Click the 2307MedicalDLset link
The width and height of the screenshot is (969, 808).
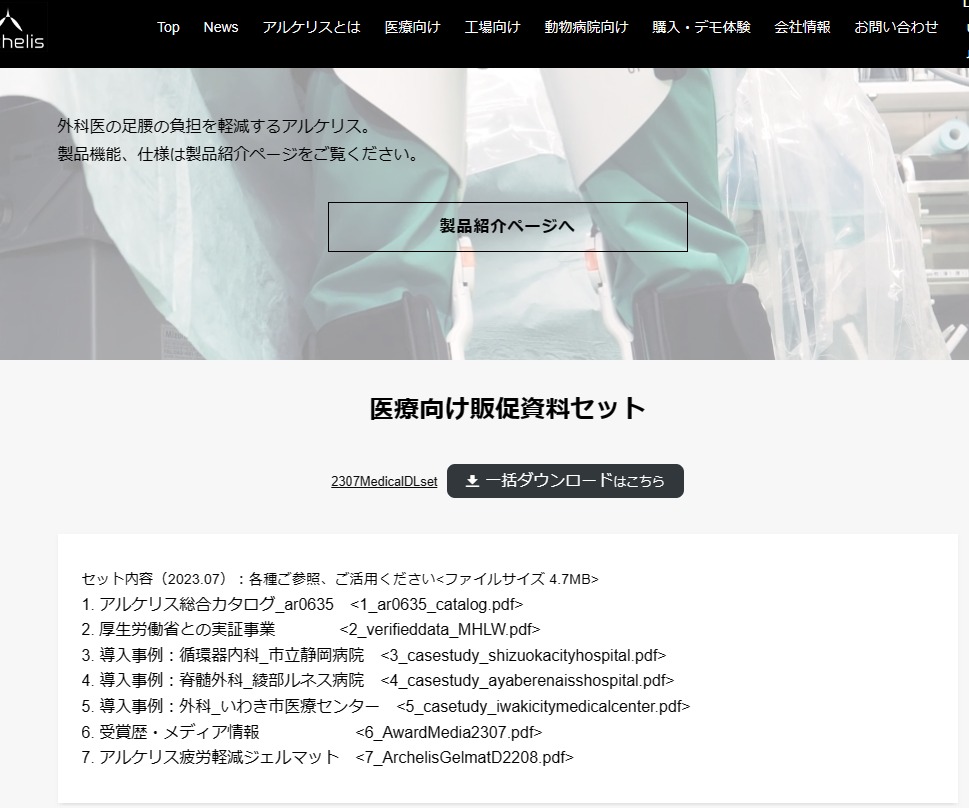tap(384, 482)
